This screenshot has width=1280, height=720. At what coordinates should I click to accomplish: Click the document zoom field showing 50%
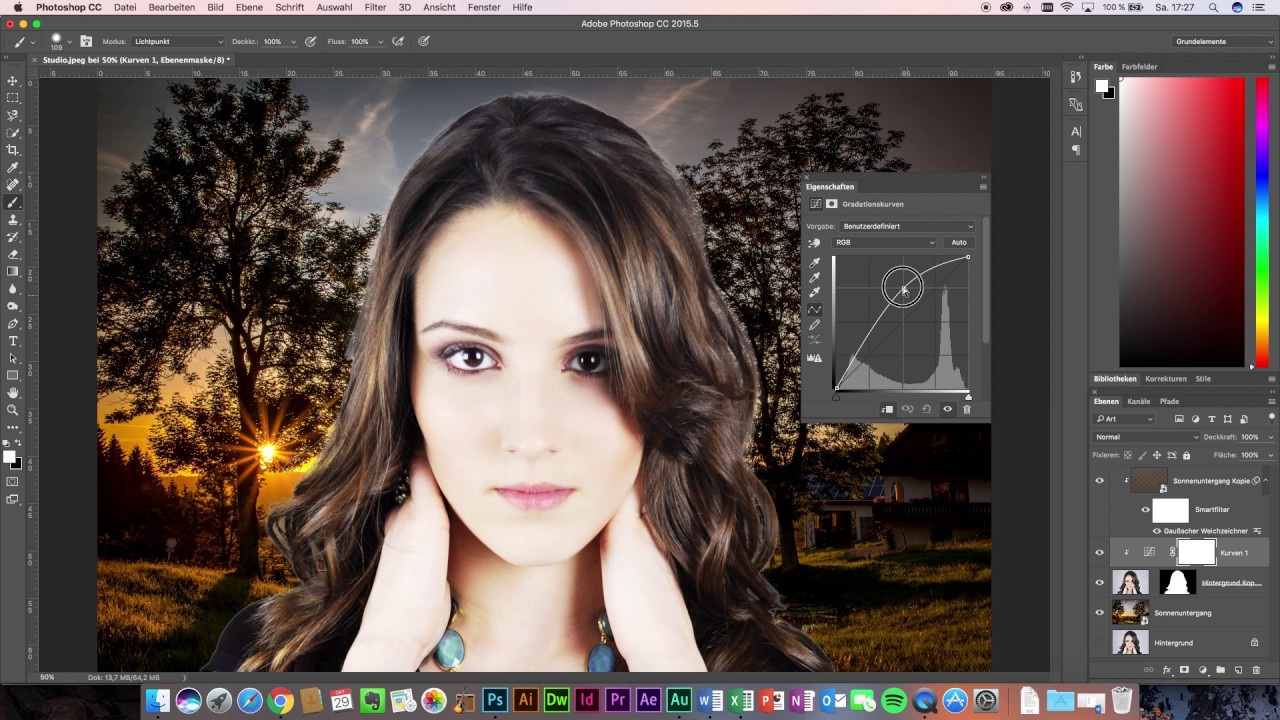pyautogui.click(x=47, y=677)
